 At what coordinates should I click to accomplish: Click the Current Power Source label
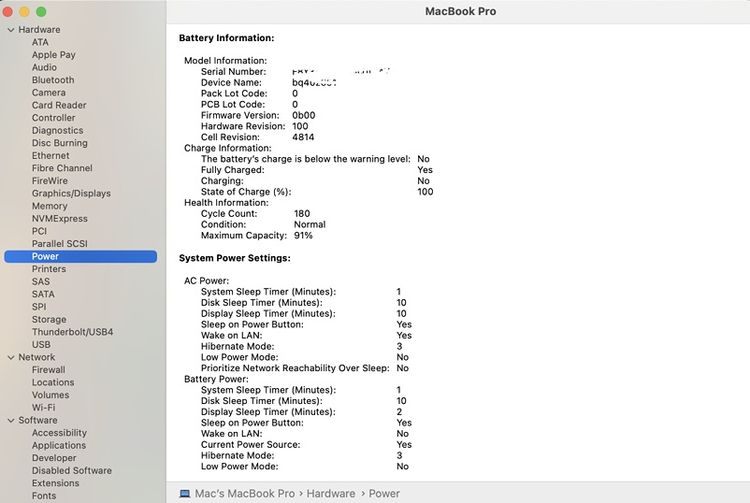(x=251, y=445)
